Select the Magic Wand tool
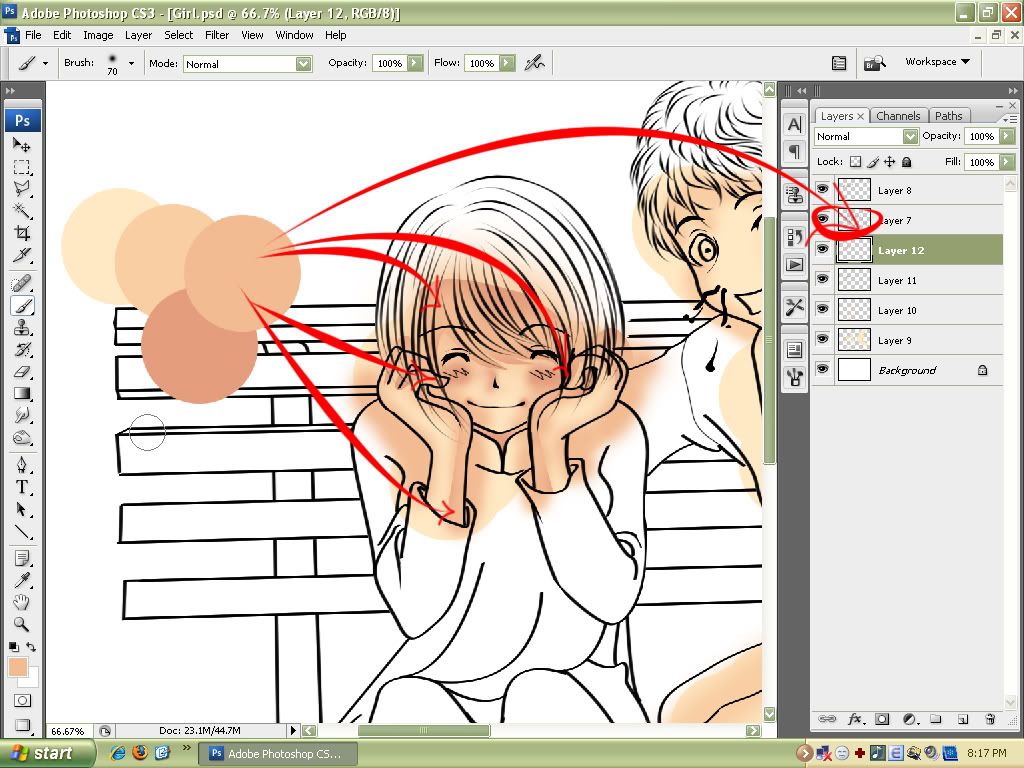Image resolution: width=1024 pixels, height=768 pixels. (x=22, y=210)
